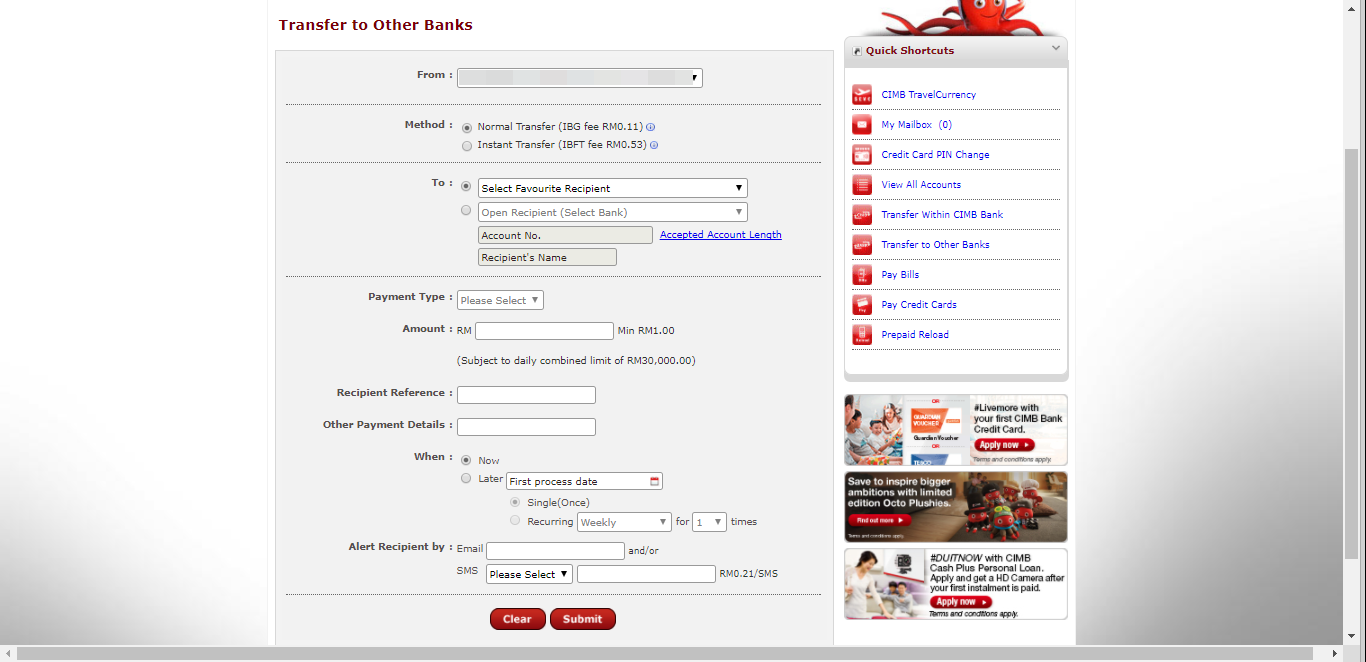Open the From account dropdown
The image size is (1366, 662).
click(580, 78)
